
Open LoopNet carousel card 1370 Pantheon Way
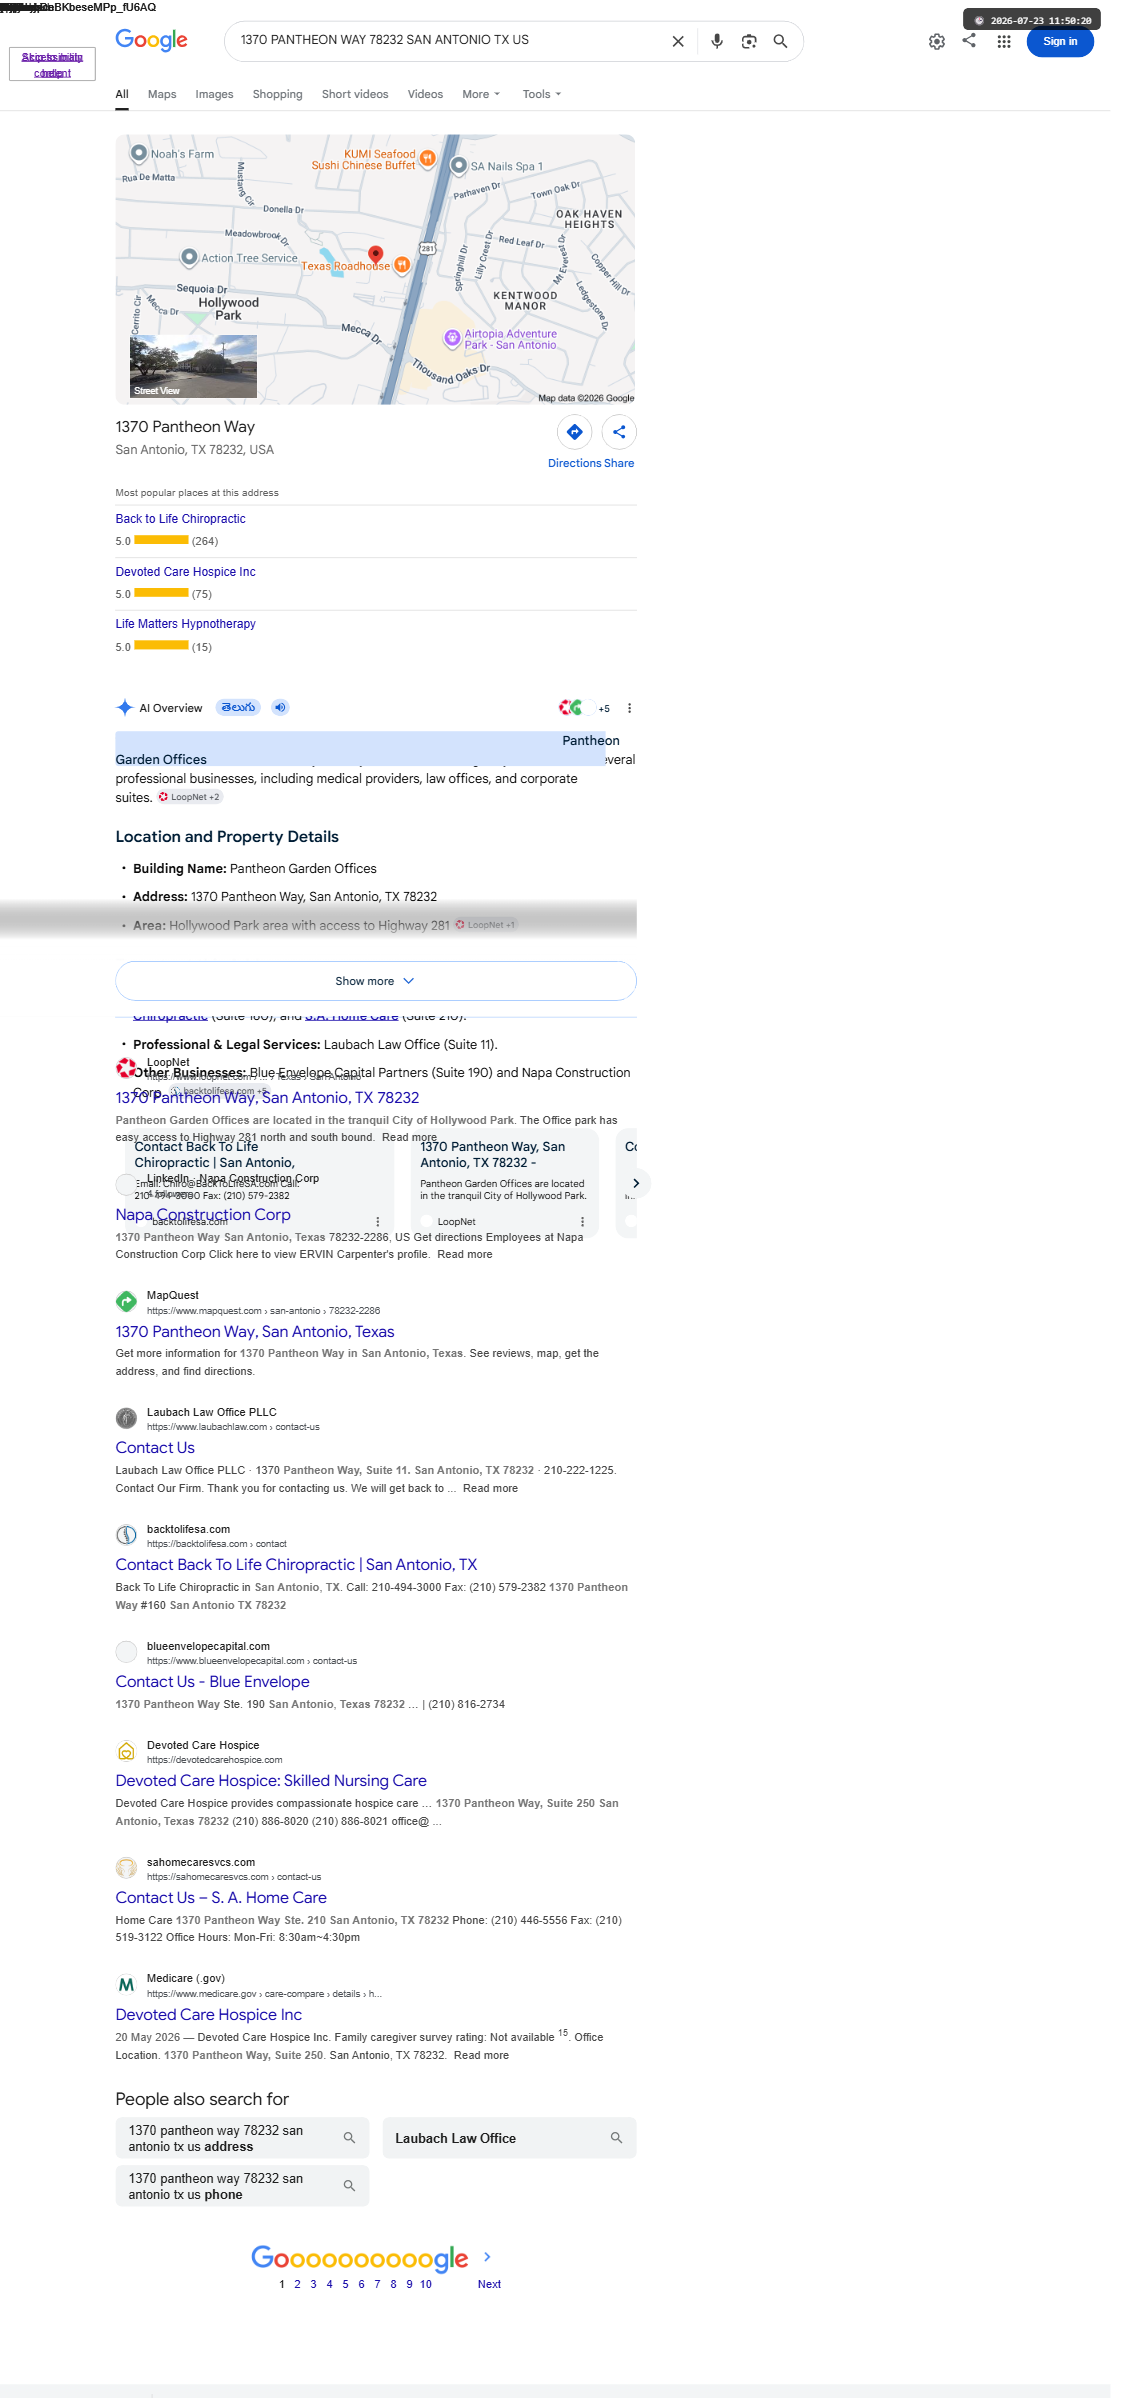point(504,1183)
